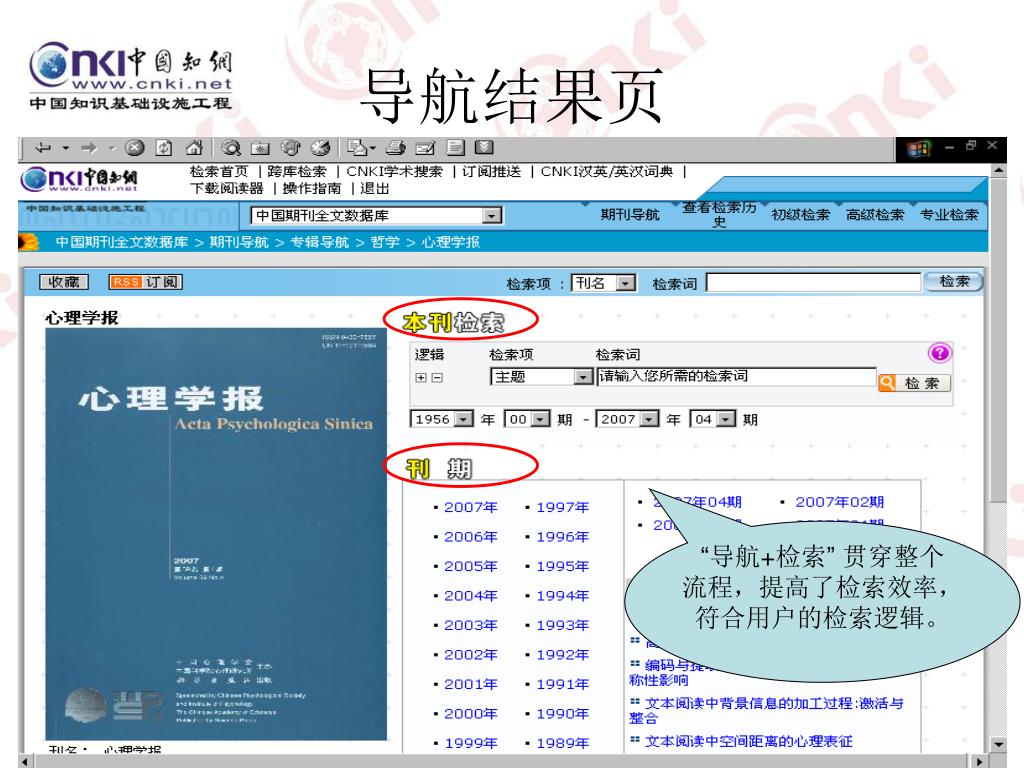Viewport: 1024px width, 768px height.
Task: Click the last toolbar icon with down arrows
Action: click(x=484, y=148)
